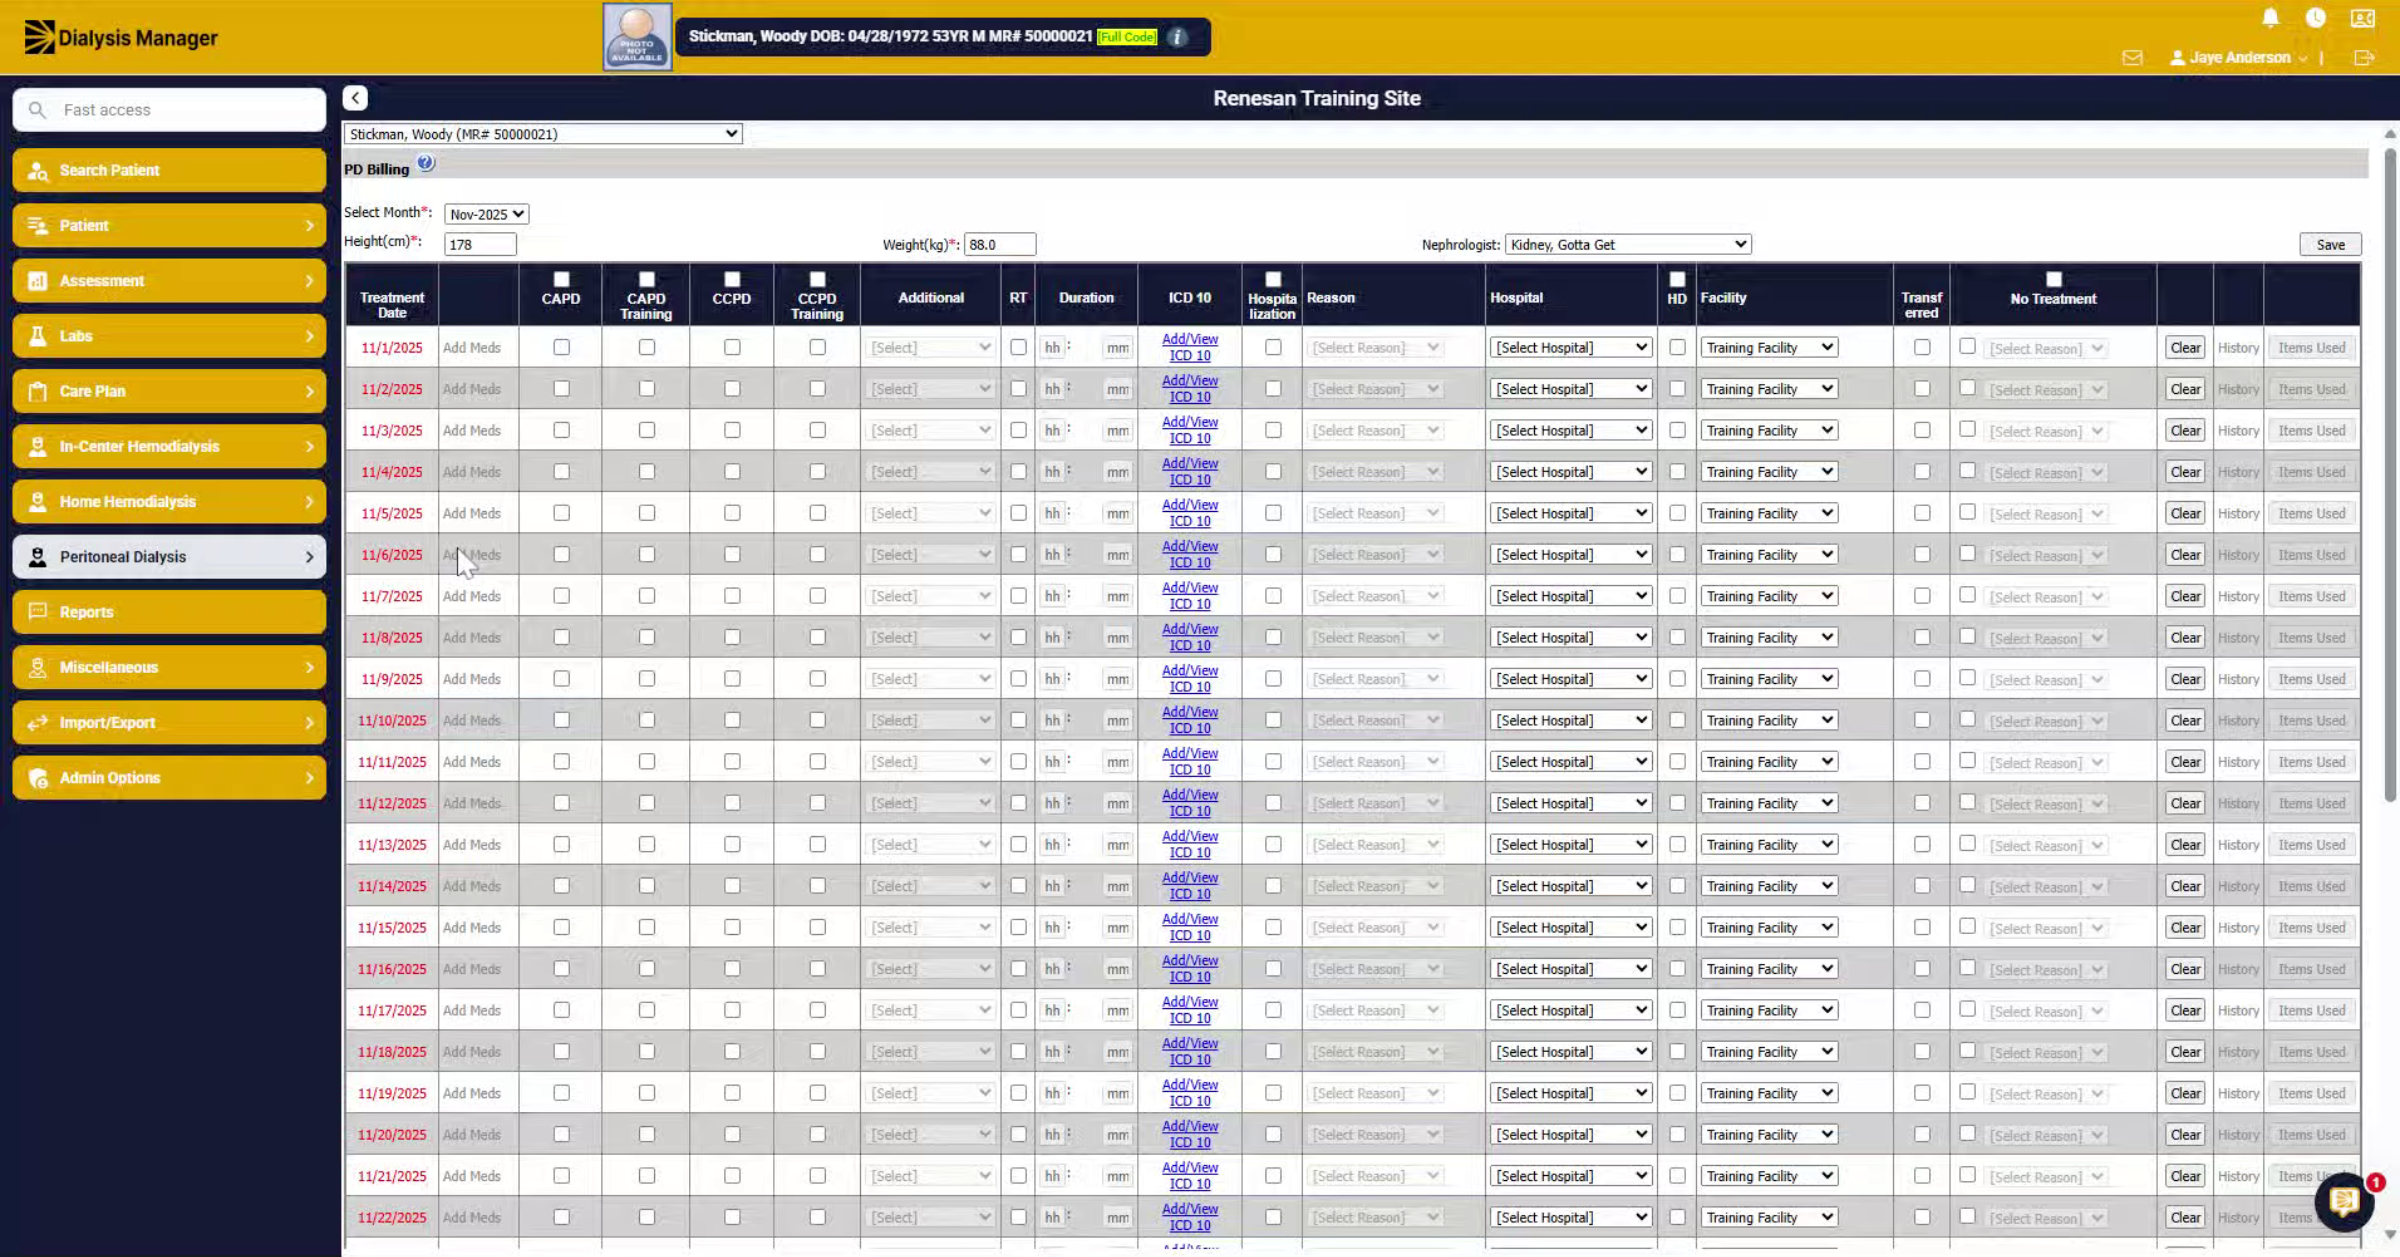
Task: Check the HD checkbox for 11/5/2025
Action: 1677,513
